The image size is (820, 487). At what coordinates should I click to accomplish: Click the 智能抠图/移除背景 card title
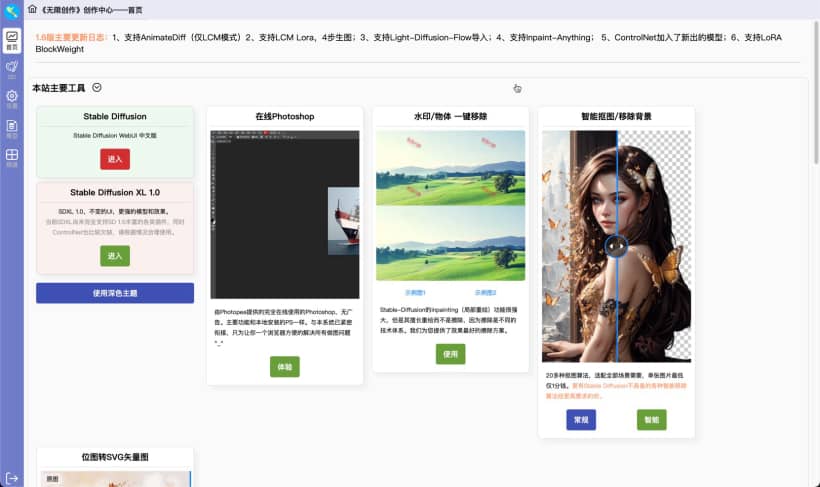616,116
